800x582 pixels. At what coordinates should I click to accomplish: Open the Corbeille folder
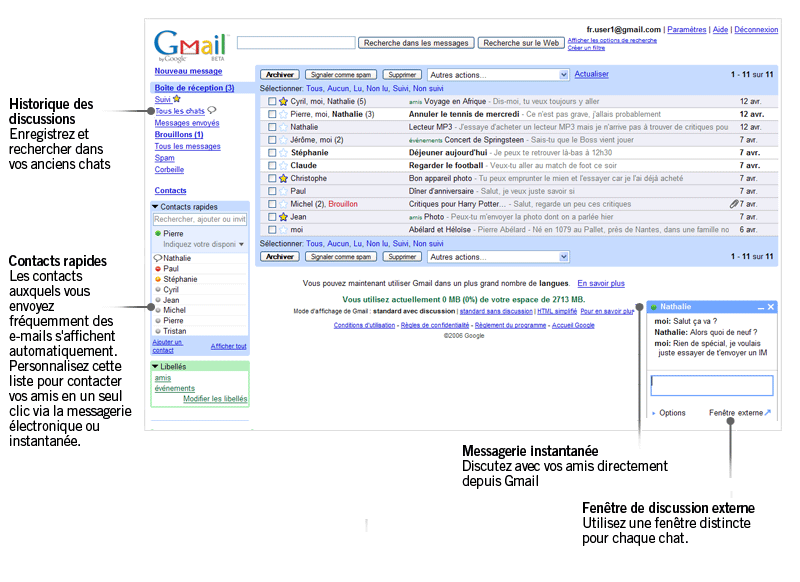169,169
